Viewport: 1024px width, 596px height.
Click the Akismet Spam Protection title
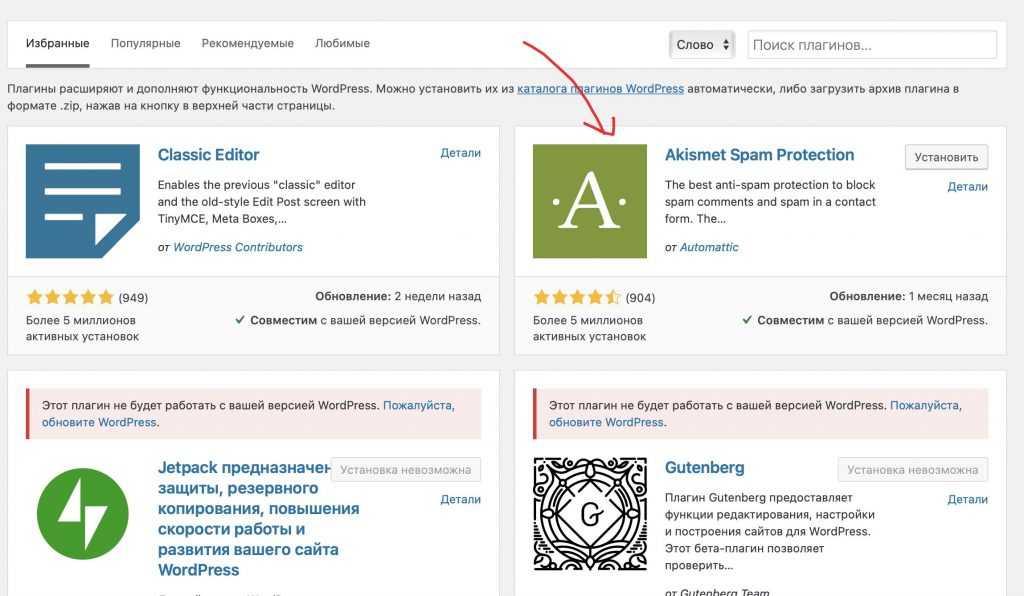coord(759,155)
